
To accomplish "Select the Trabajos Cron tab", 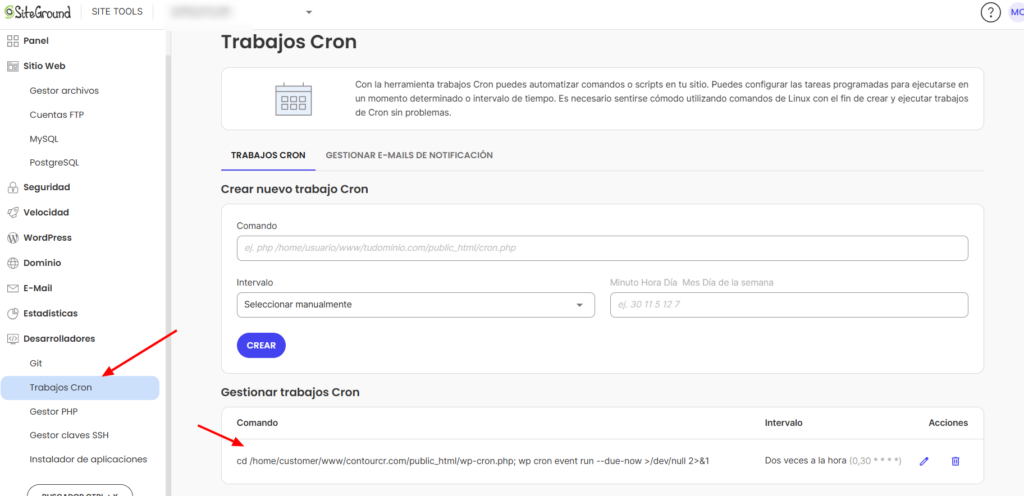I will tap(267, 155).
